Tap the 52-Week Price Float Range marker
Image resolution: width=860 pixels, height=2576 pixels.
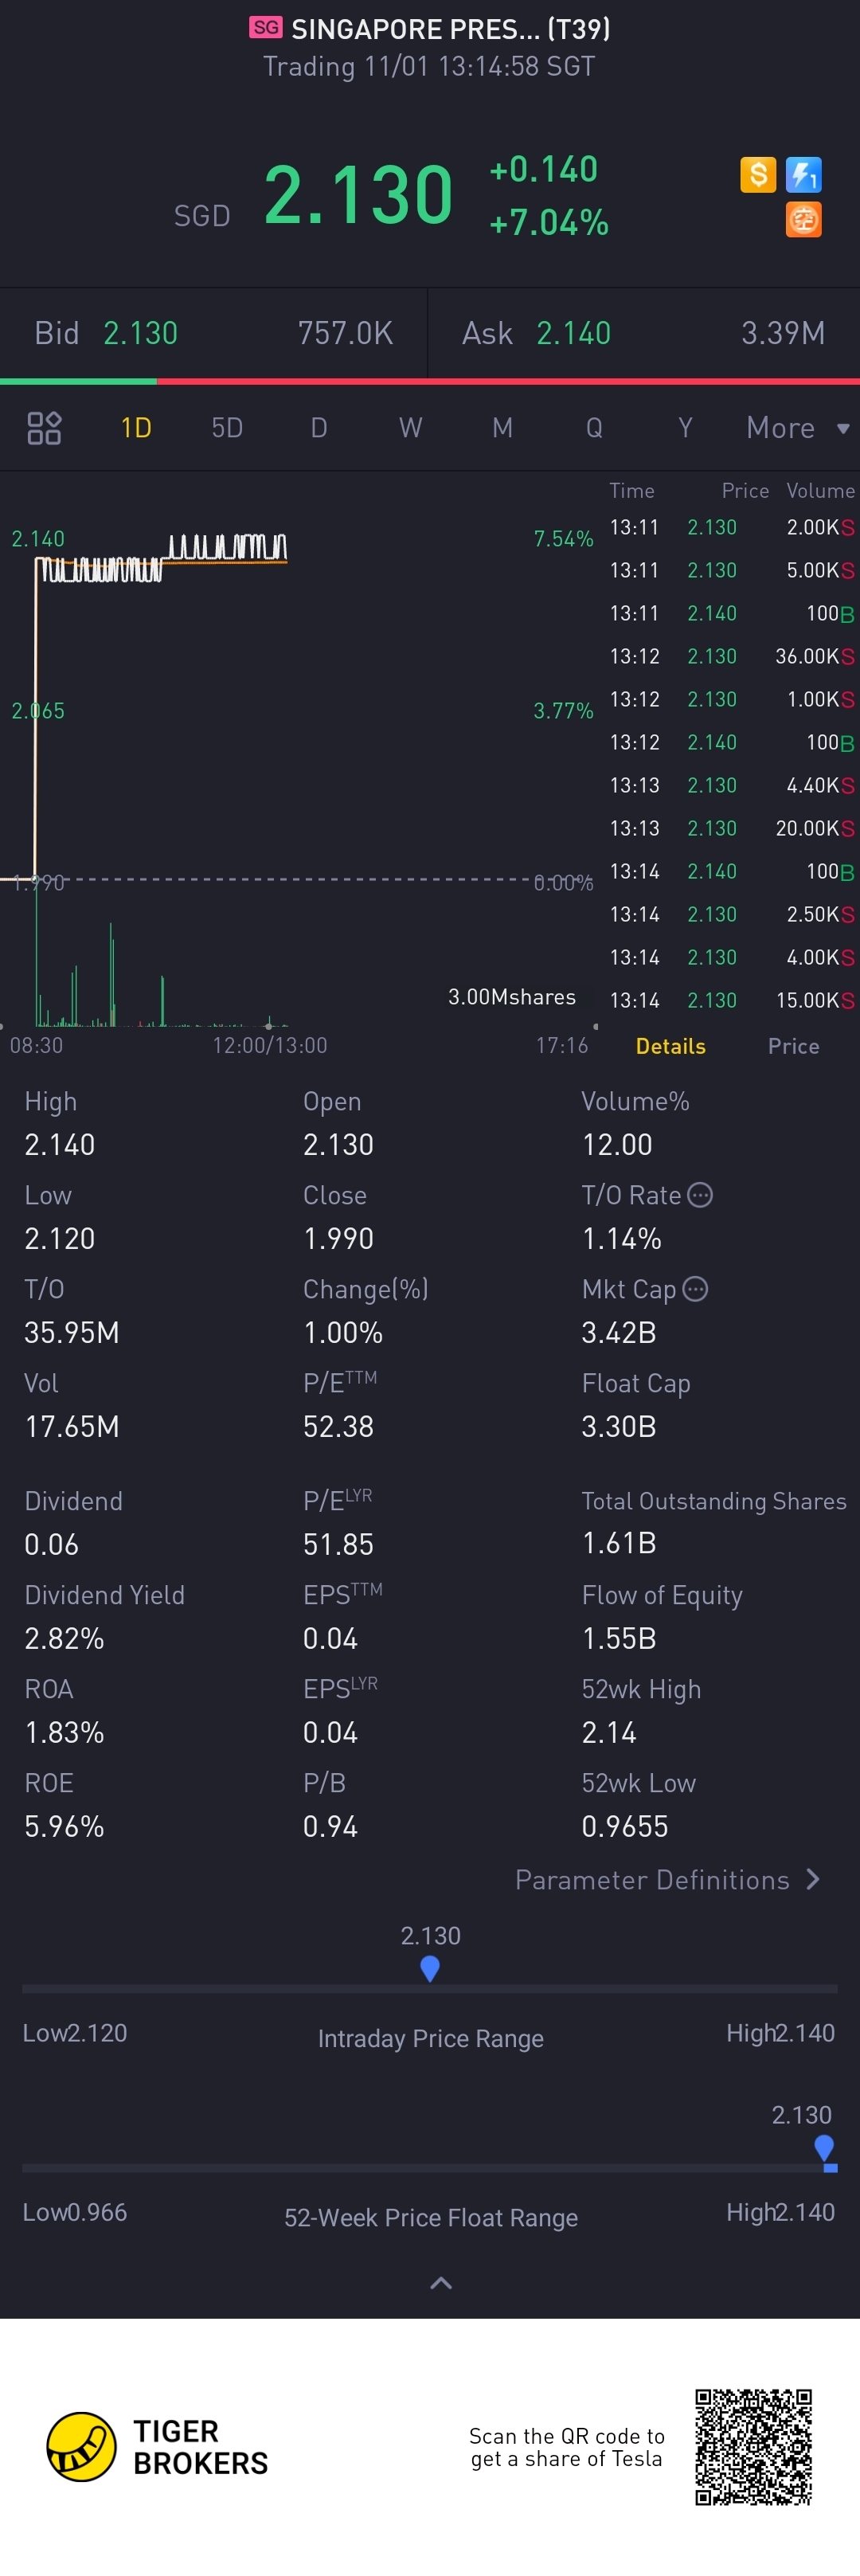[x=824, y=2147]
